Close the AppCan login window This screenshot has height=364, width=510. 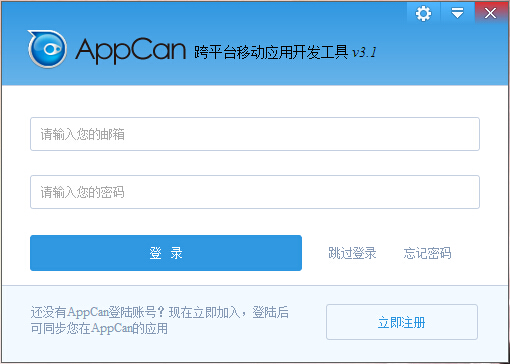click(491, 13)
